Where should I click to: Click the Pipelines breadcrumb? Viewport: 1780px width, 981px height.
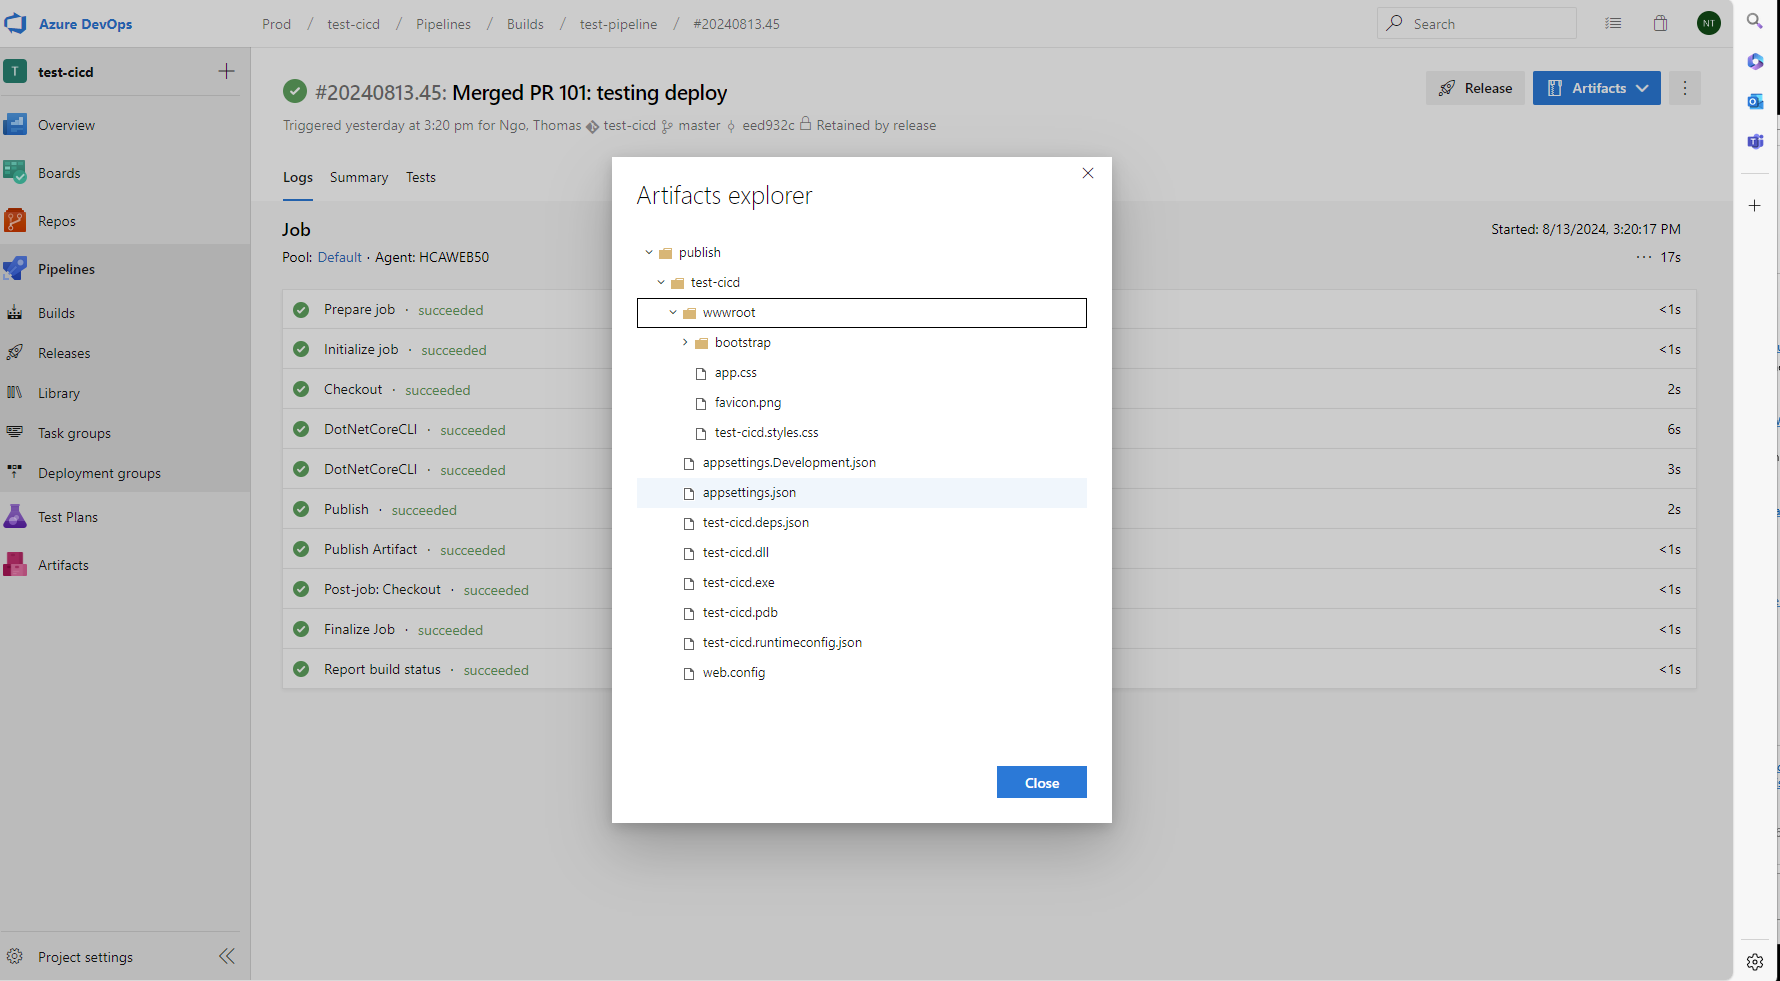click(443, 24)
